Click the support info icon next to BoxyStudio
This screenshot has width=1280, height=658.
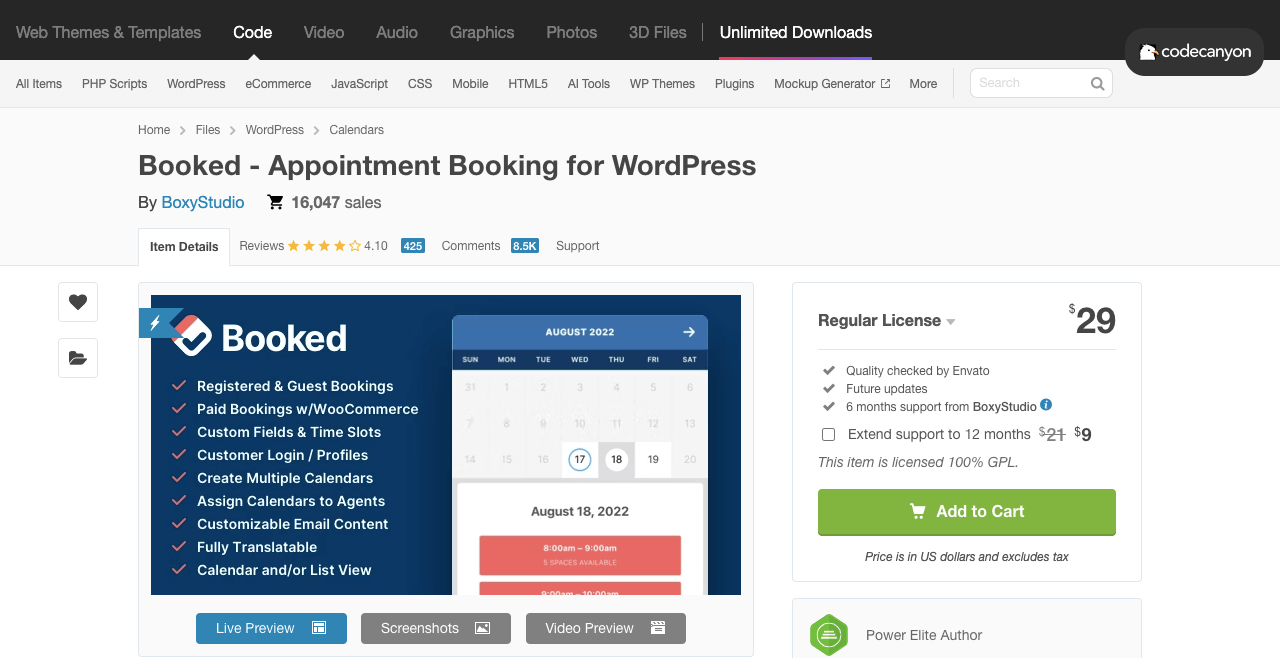[x=1046, y=405]
